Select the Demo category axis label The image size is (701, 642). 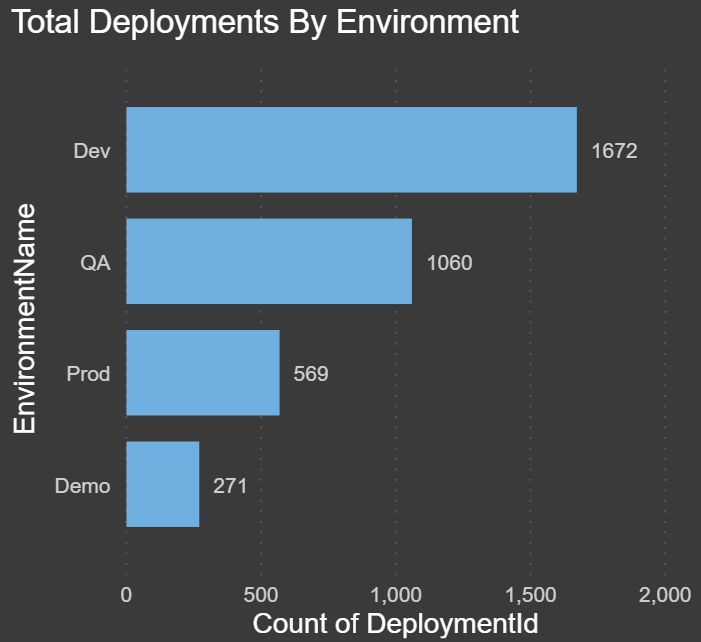click(x=83, y=486)
